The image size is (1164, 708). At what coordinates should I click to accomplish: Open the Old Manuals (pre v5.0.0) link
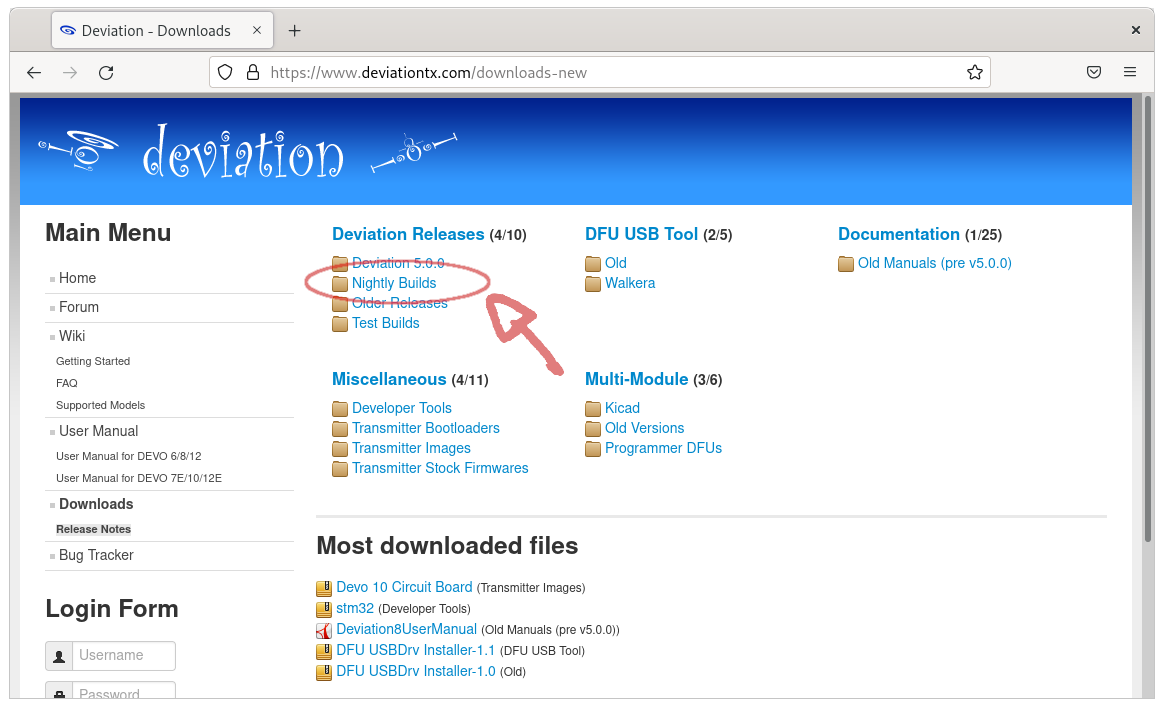tap(935, 263)
